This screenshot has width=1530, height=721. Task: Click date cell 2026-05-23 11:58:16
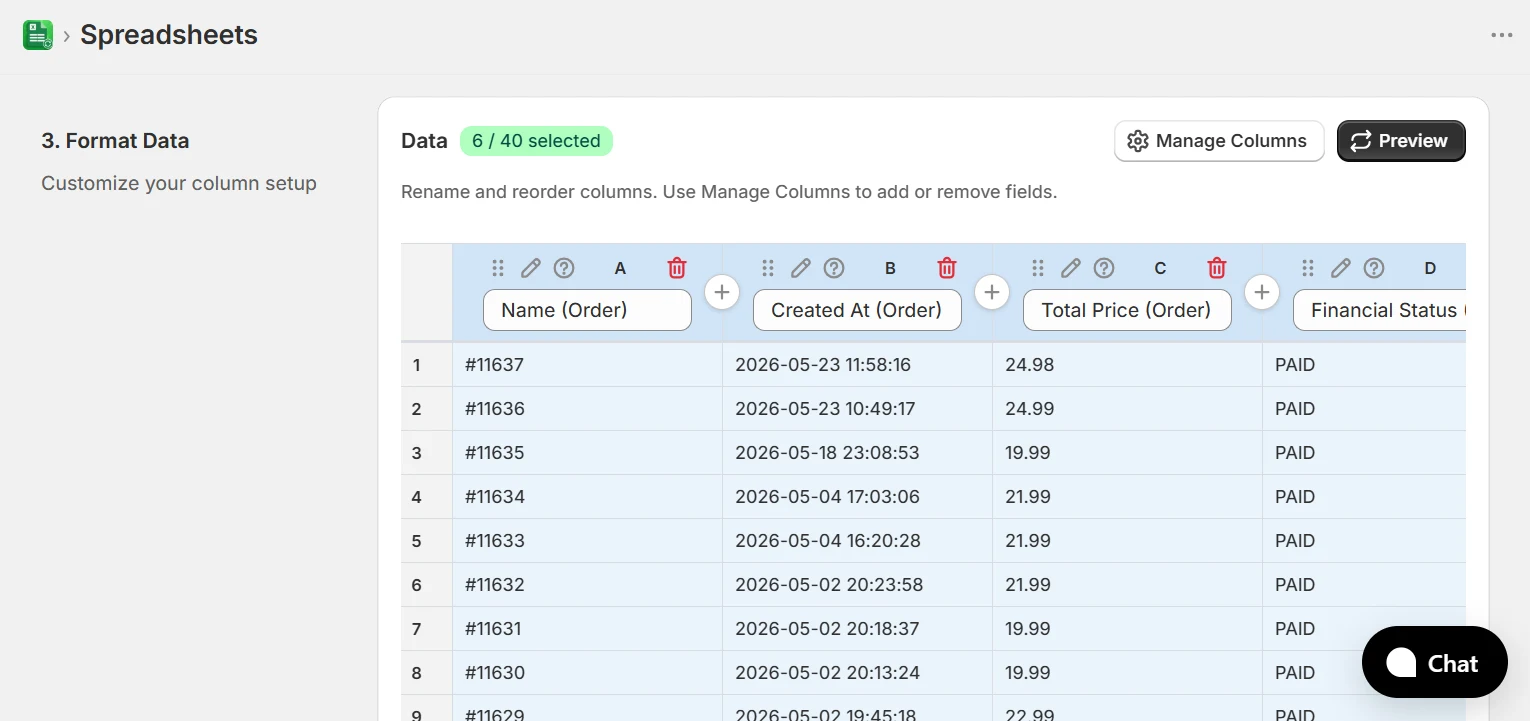coord(857,365)
